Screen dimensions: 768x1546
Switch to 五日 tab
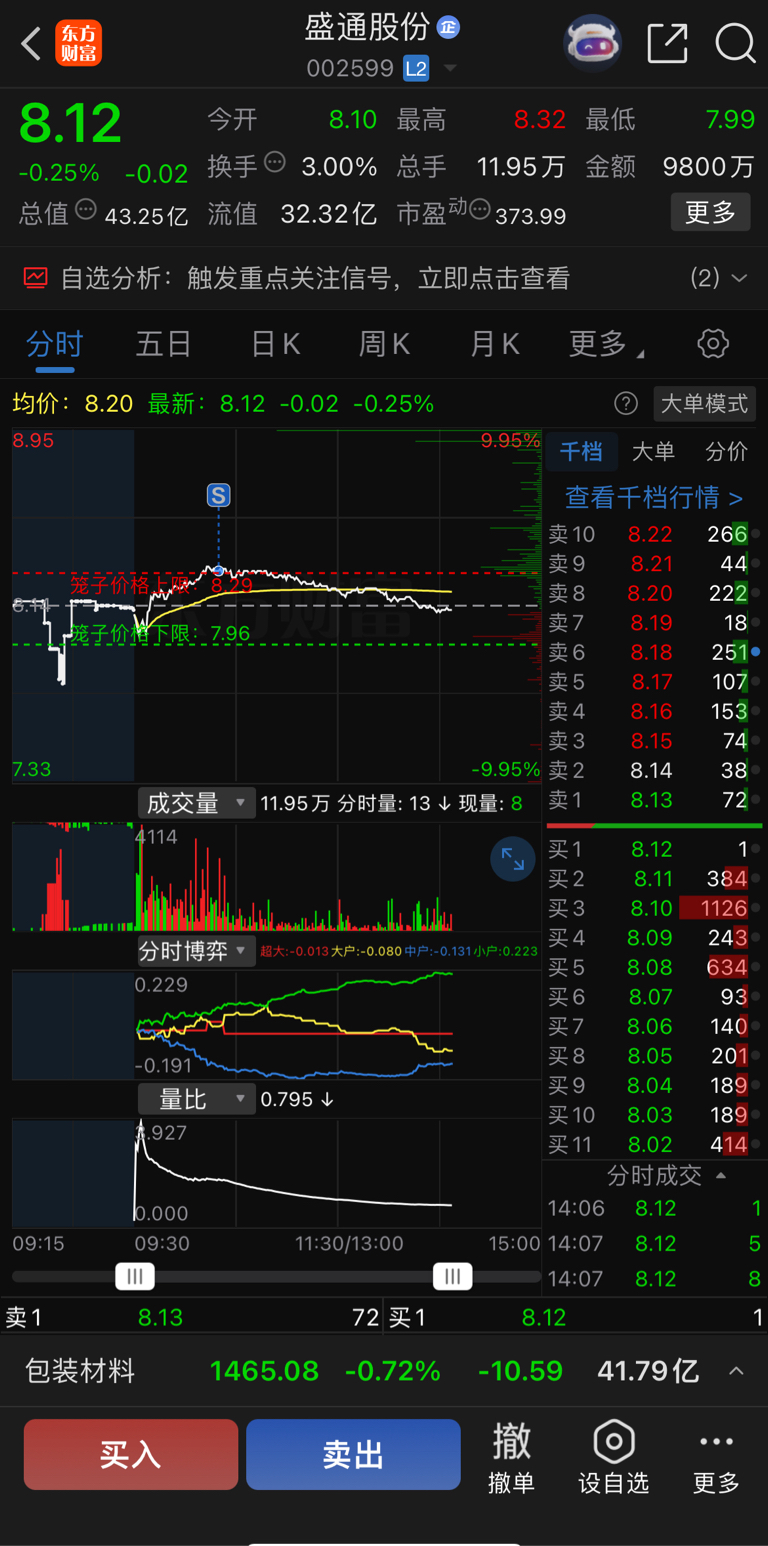(x=163, y=344)
